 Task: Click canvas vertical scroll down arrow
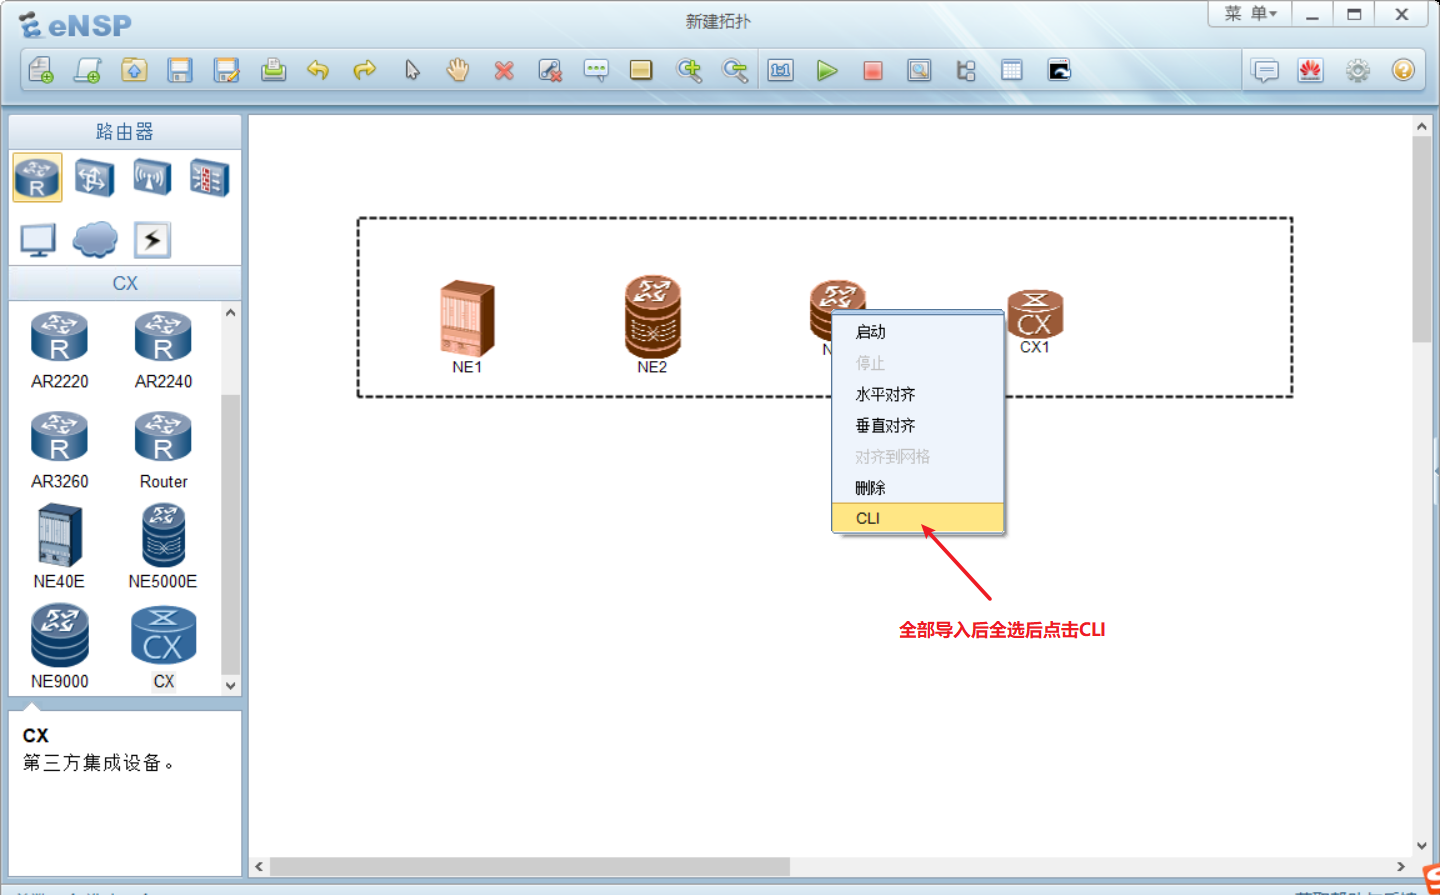[1422, 846]
